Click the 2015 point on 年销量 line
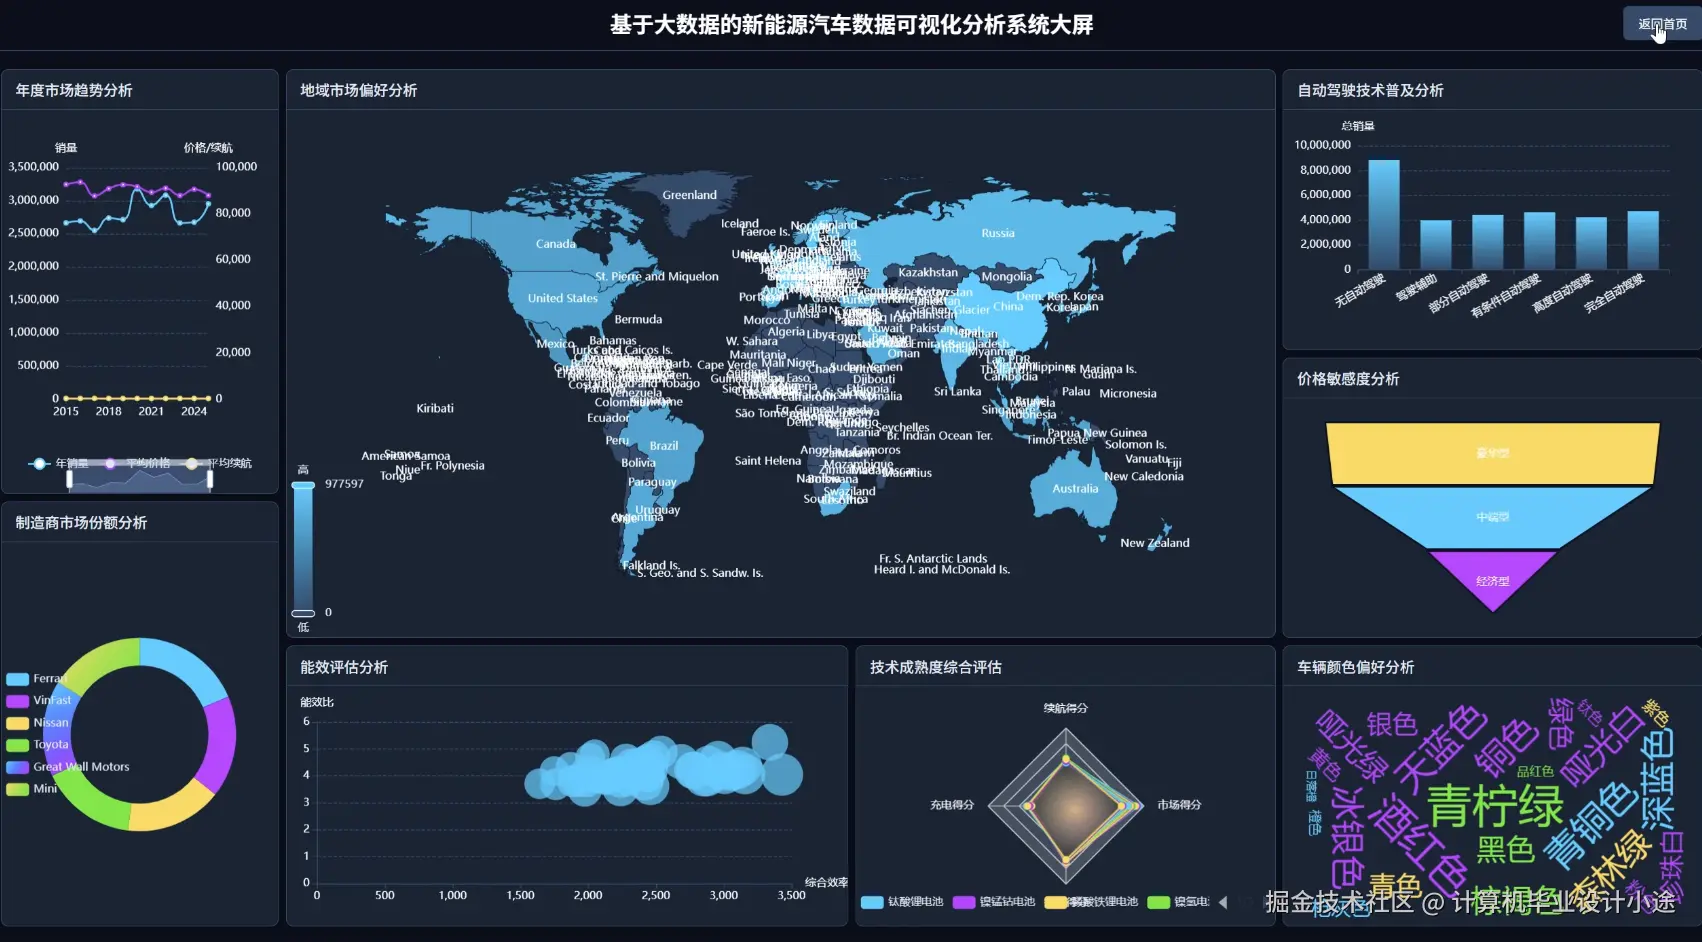The width and height of the screenshot is (1702, 942). (66, 222)
